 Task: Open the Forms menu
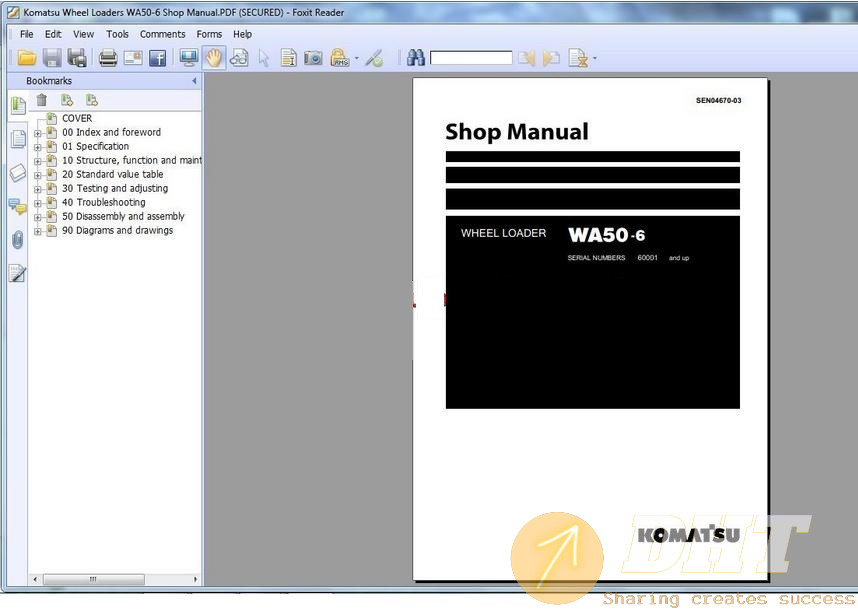click(x=209, y=34)
